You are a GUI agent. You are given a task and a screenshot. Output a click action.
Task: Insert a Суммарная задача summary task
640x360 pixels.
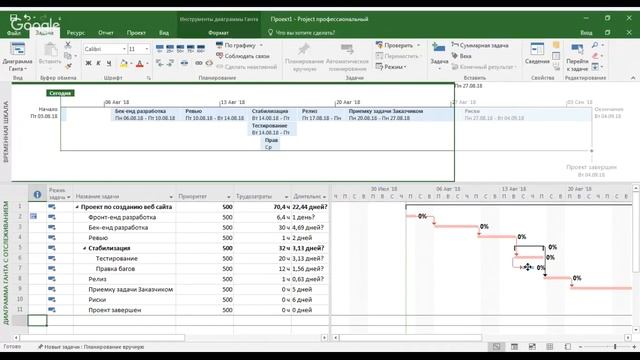480,45
